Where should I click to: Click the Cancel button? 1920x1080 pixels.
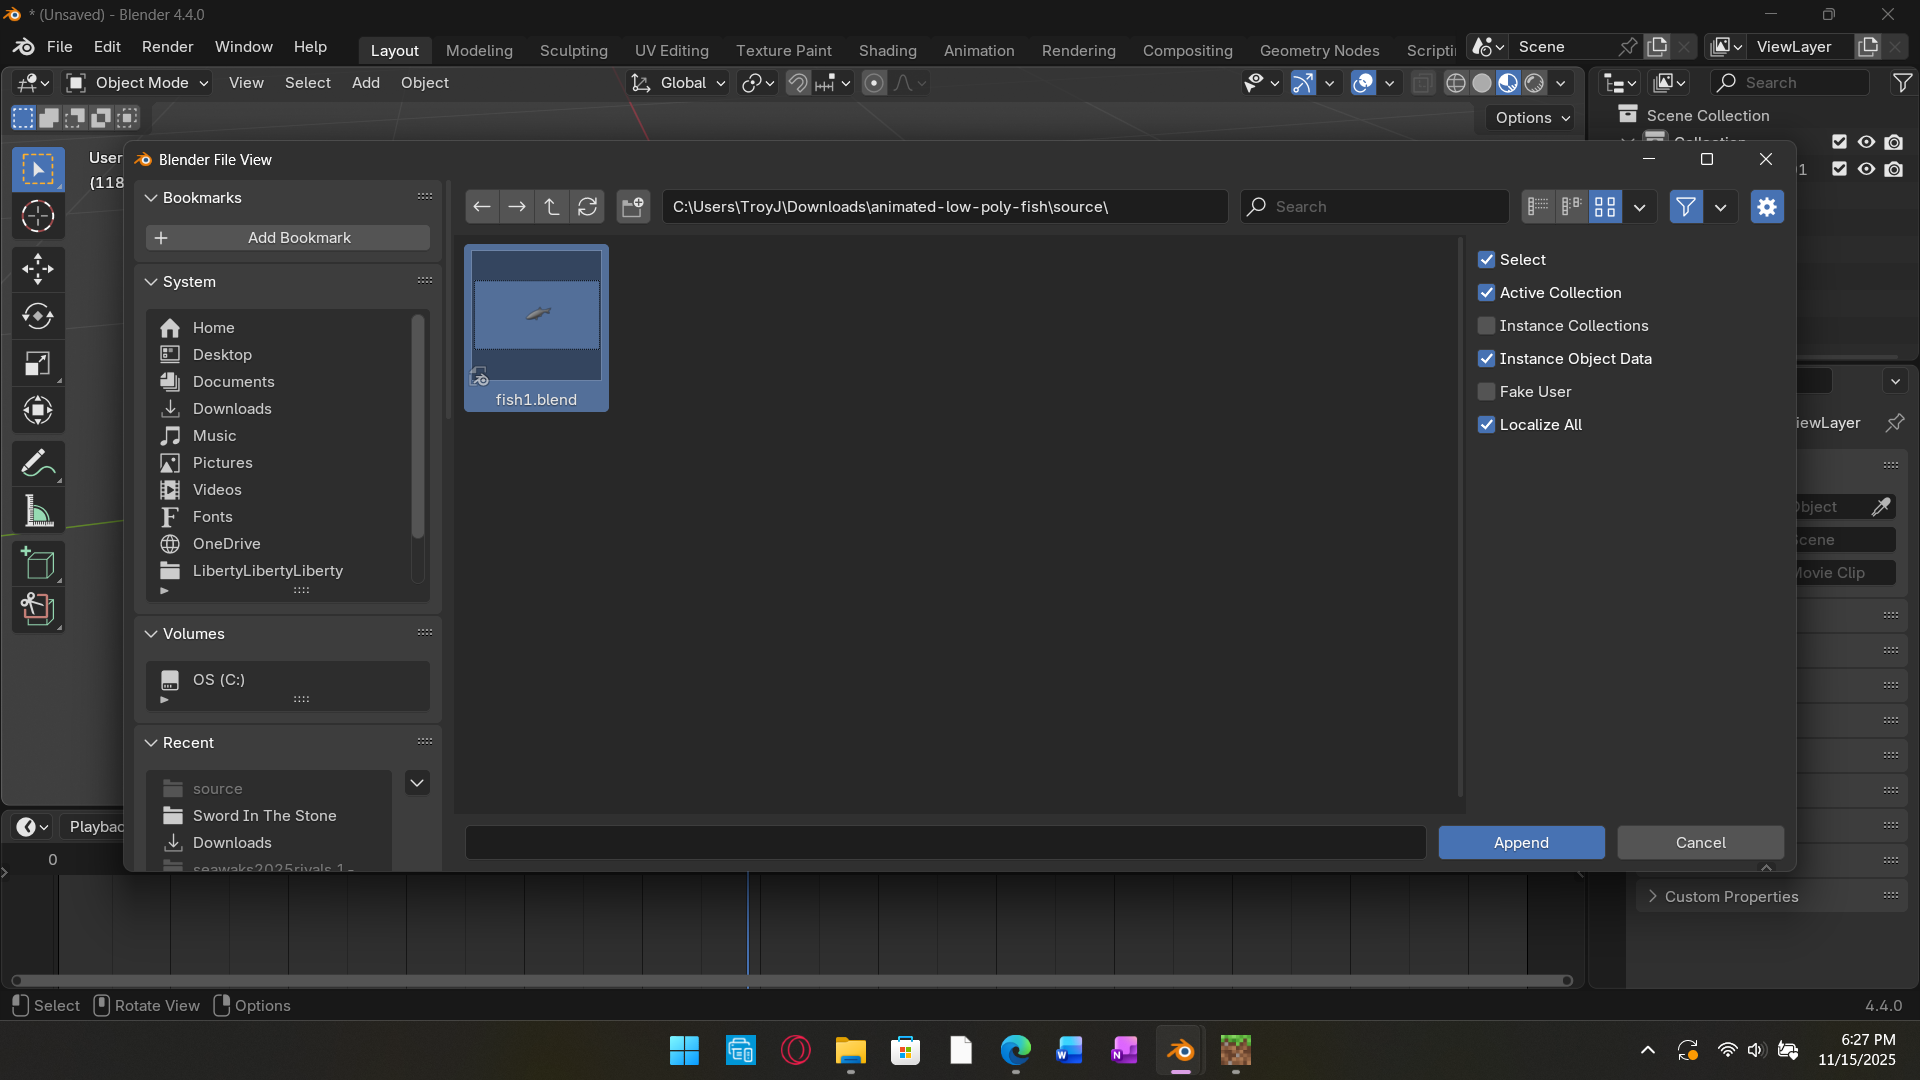pyautogui.click(x=1700, y=843)
